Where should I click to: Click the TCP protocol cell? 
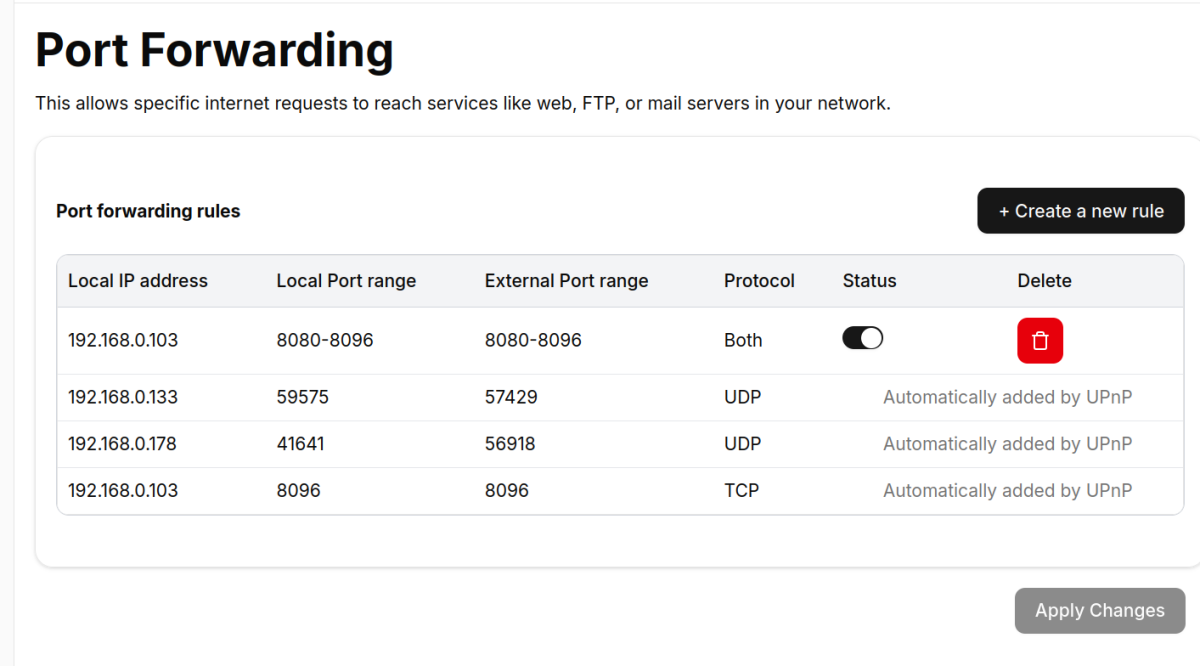point(742,491)
